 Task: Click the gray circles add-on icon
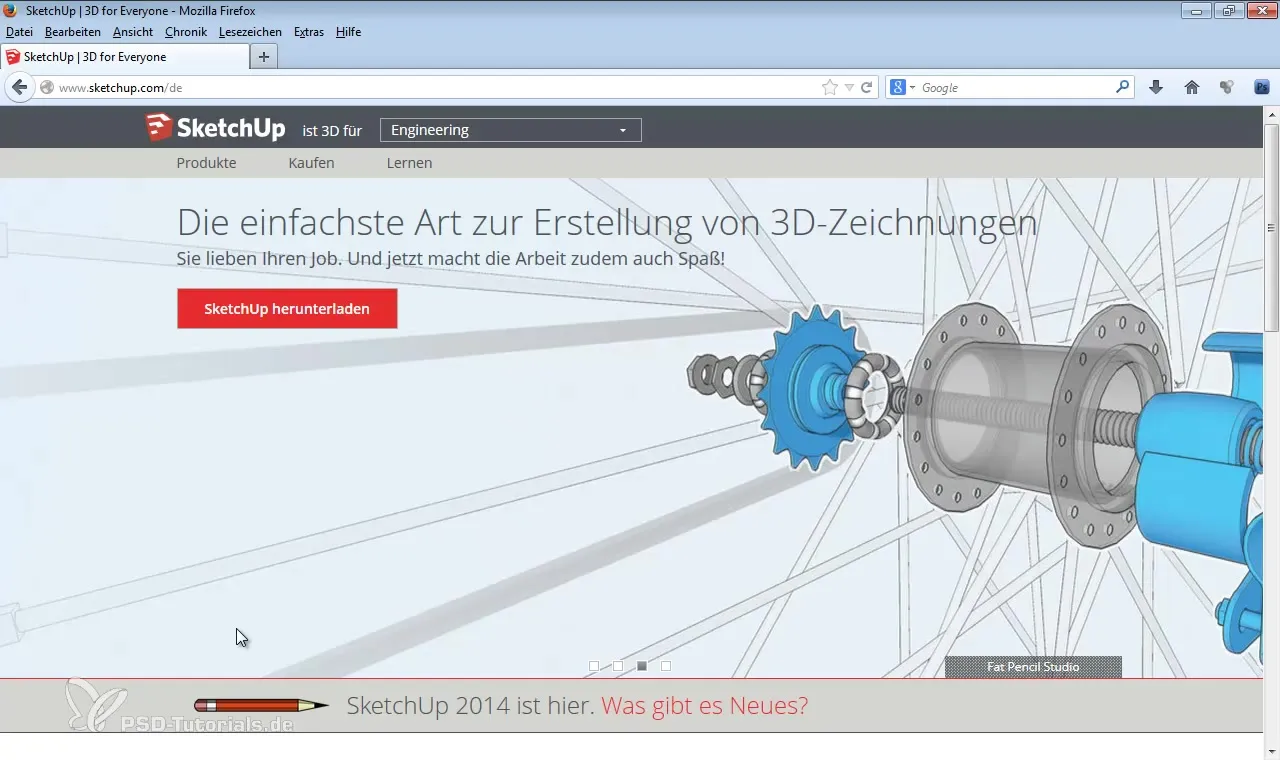coord(1227,87)
